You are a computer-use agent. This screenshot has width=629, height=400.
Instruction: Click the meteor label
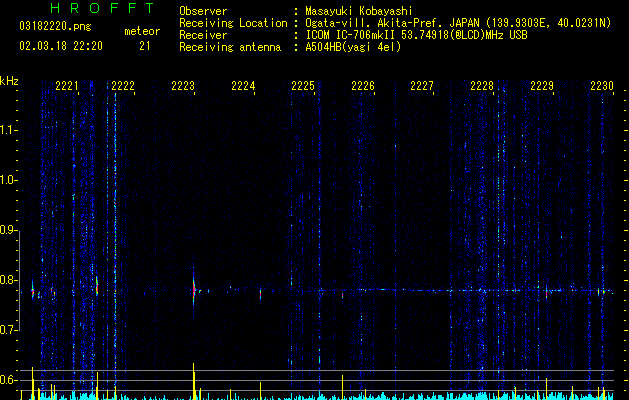tap(142, 31)
